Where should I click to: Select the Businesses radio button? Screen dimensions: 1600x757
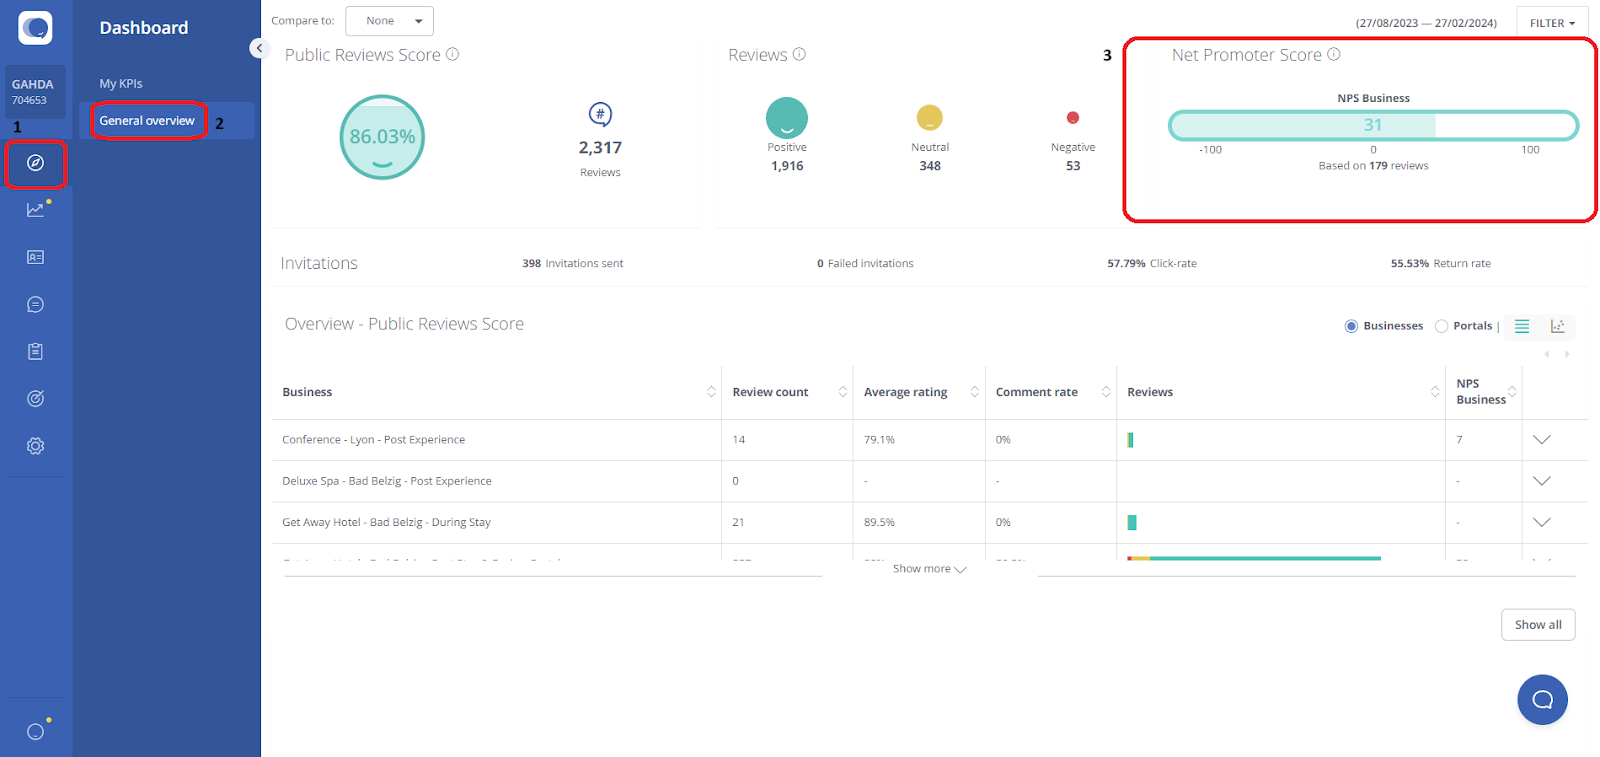(1351, 326)
